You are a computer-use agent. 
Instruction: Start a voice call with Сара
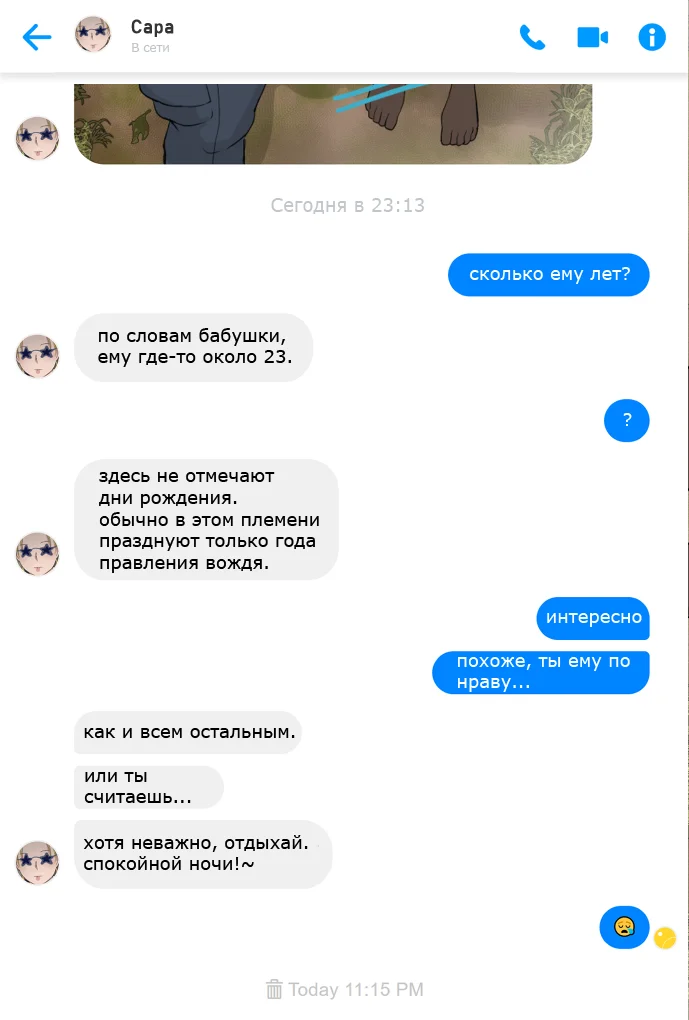[532, 37]
